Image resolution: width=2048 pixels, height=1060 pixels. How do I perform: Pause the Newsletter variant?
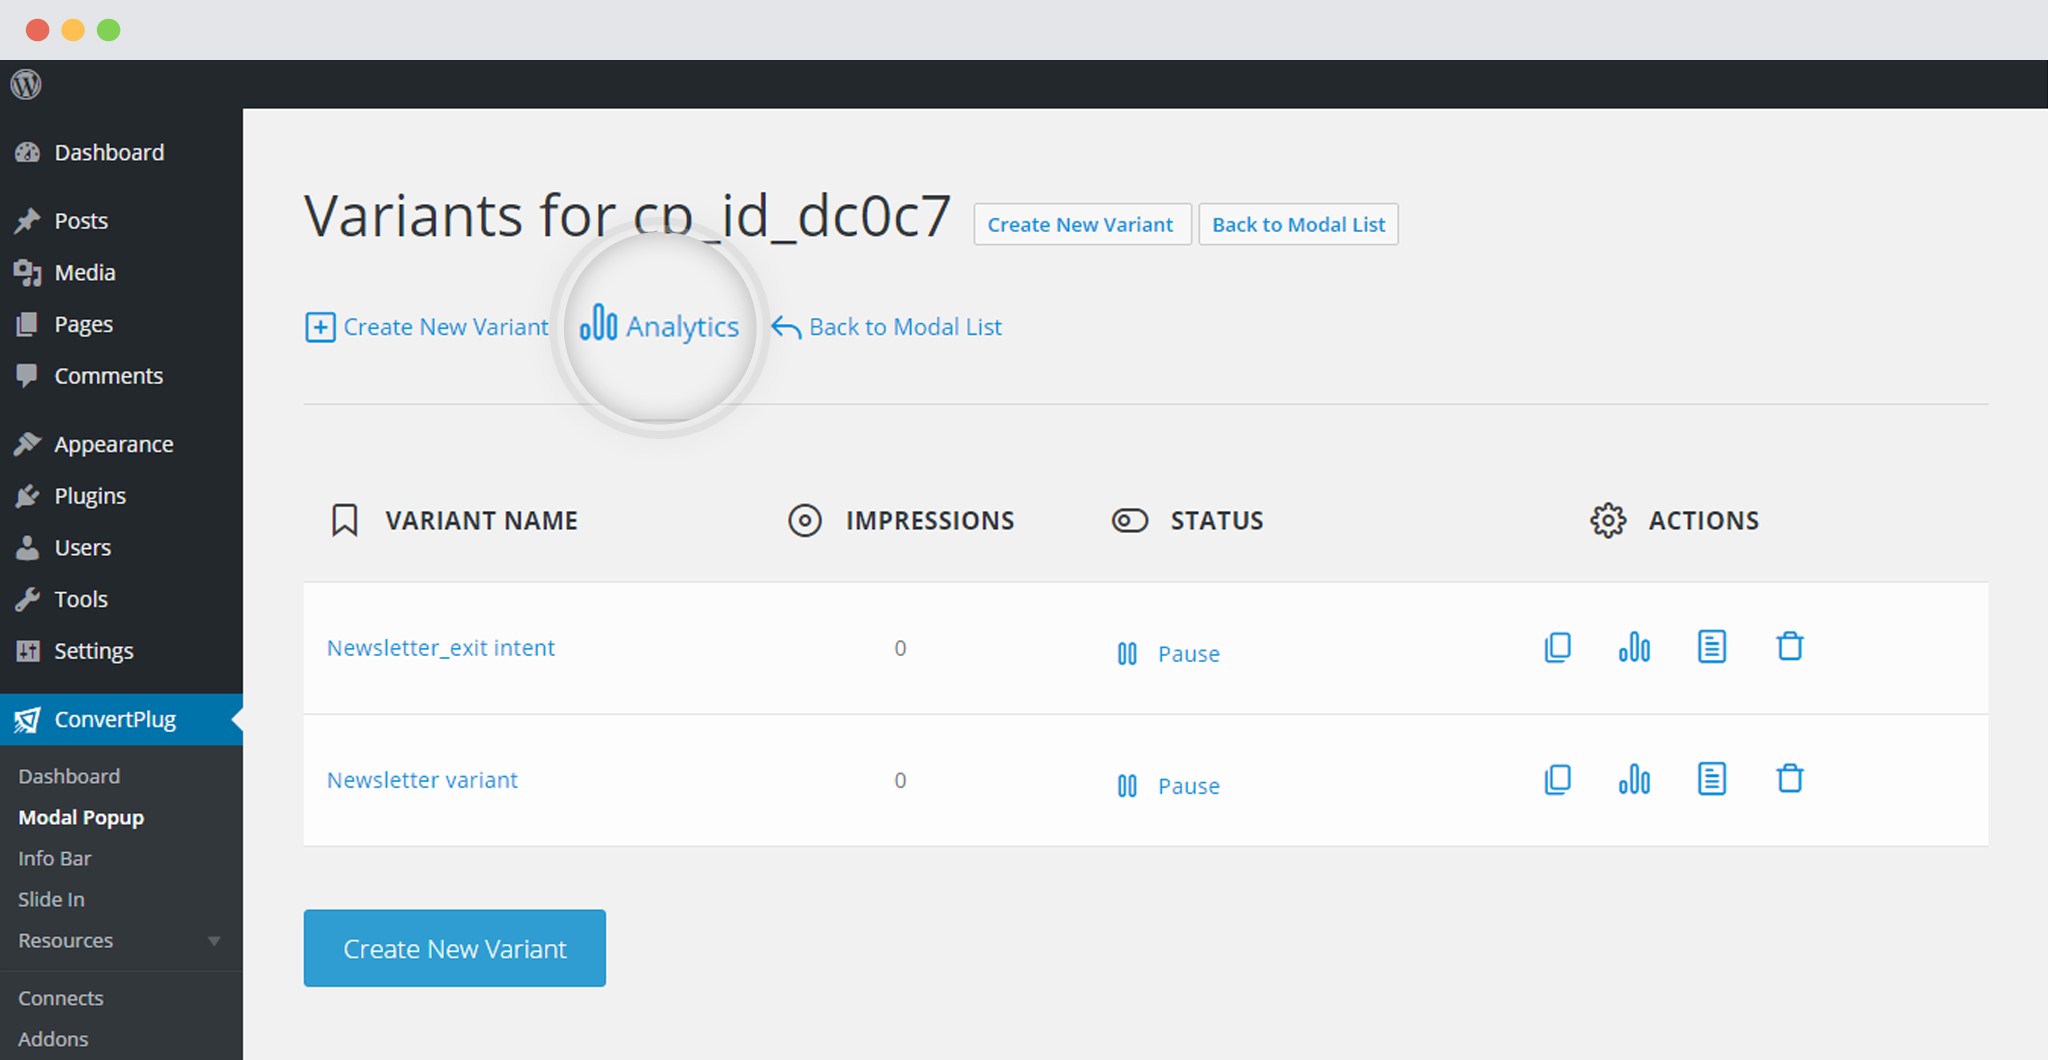[x=1168, y=786]
